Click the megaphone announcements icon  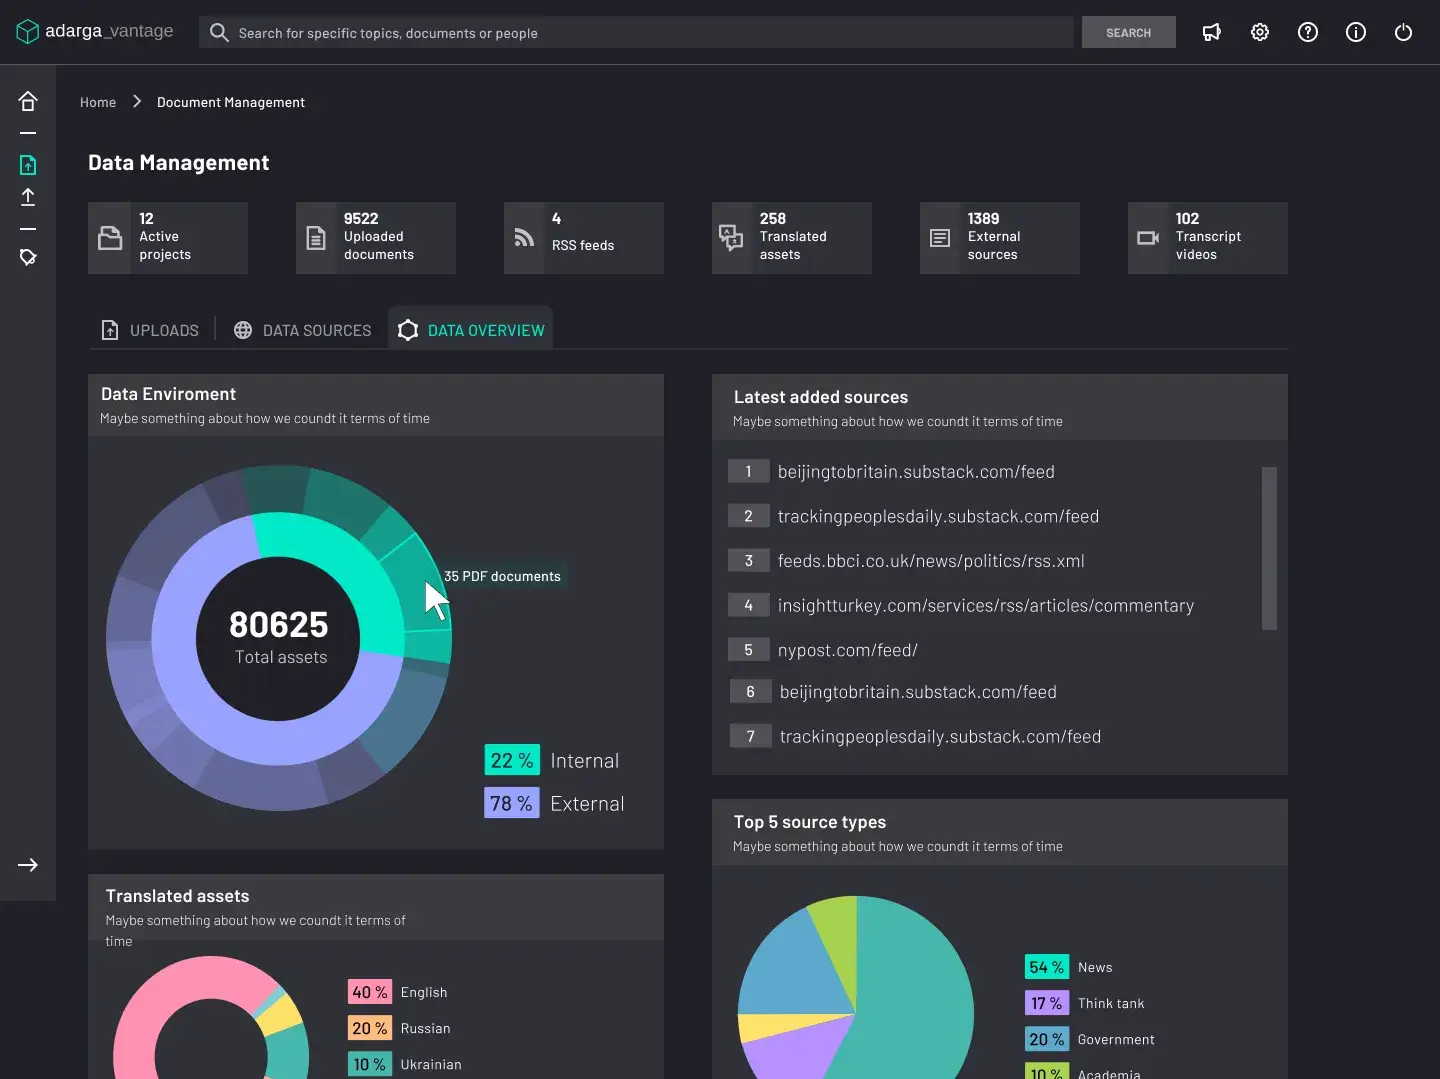point(1211,33)
